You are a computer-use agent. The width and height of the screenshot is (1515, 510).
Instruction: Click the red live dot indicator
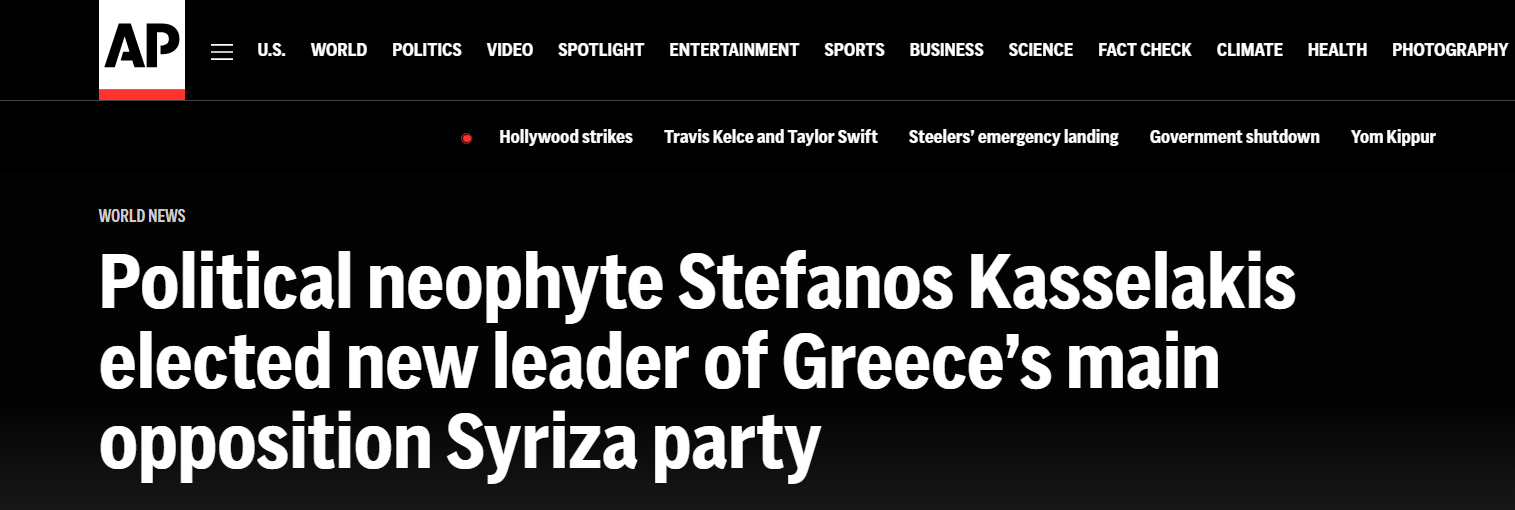pyautogui.click(x=466, y=138)
